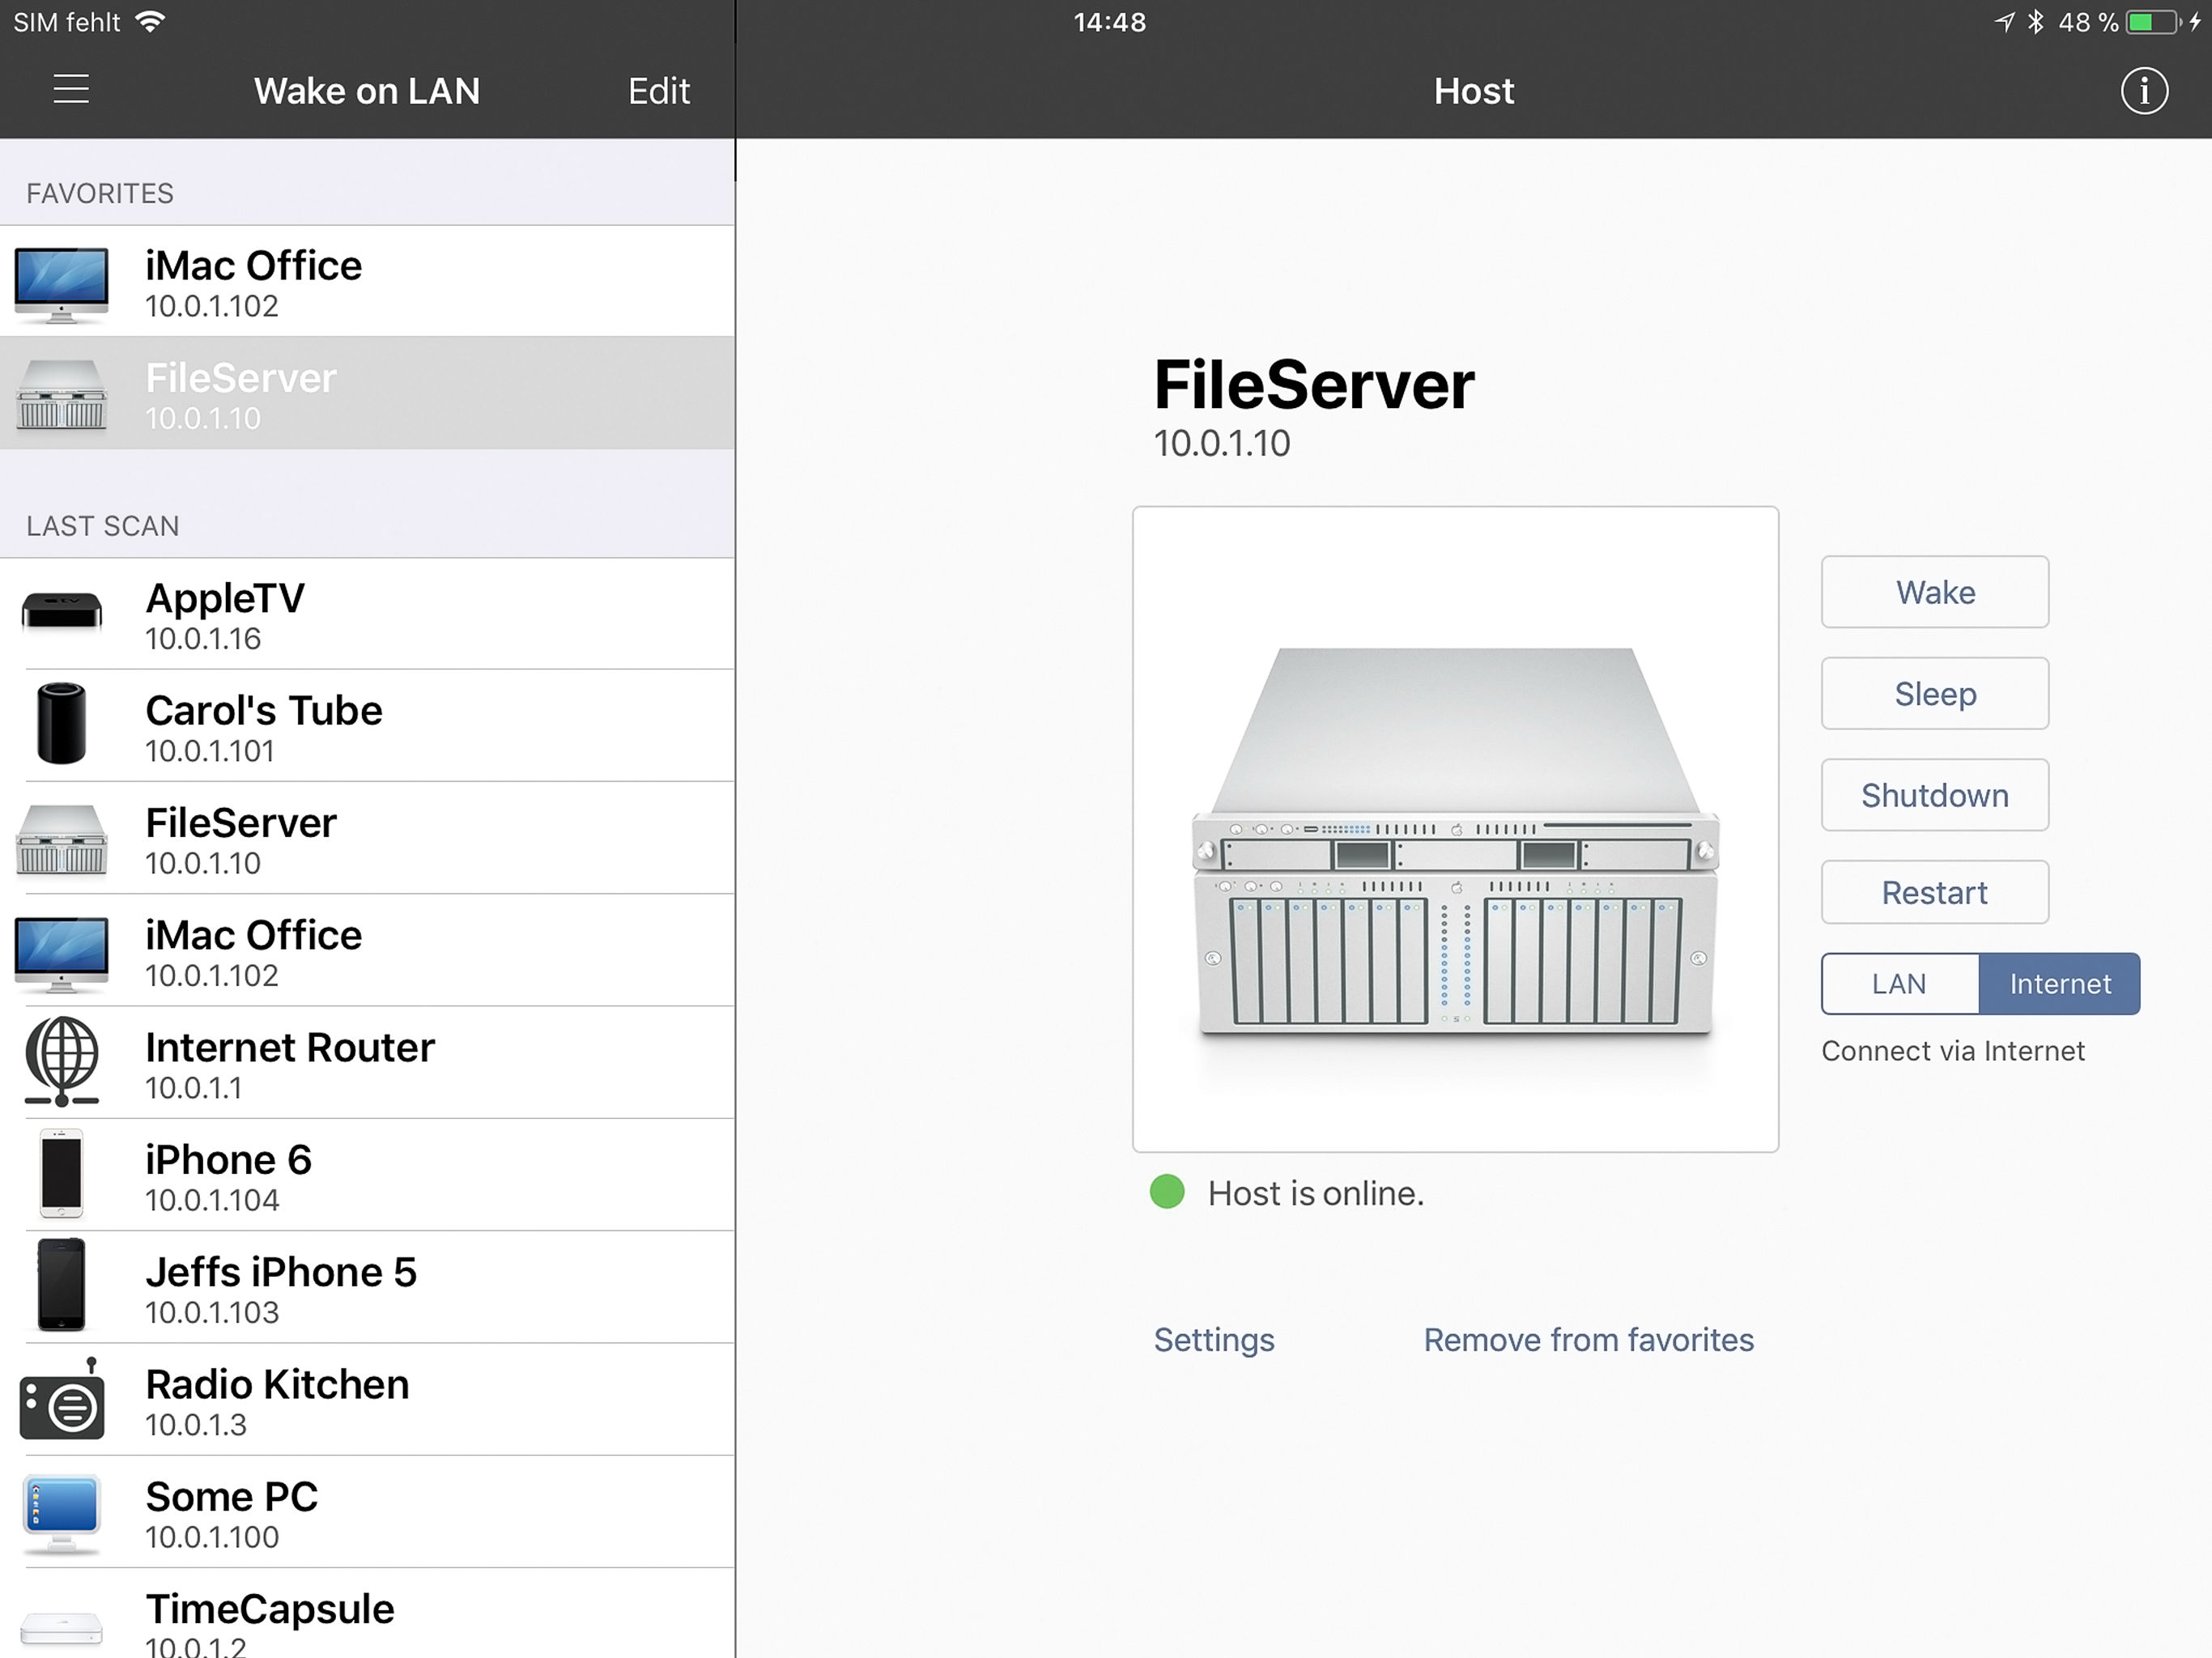Click the Restart button
The height and width of the screenshot is (1658, 2212).
click(1934, 892)
